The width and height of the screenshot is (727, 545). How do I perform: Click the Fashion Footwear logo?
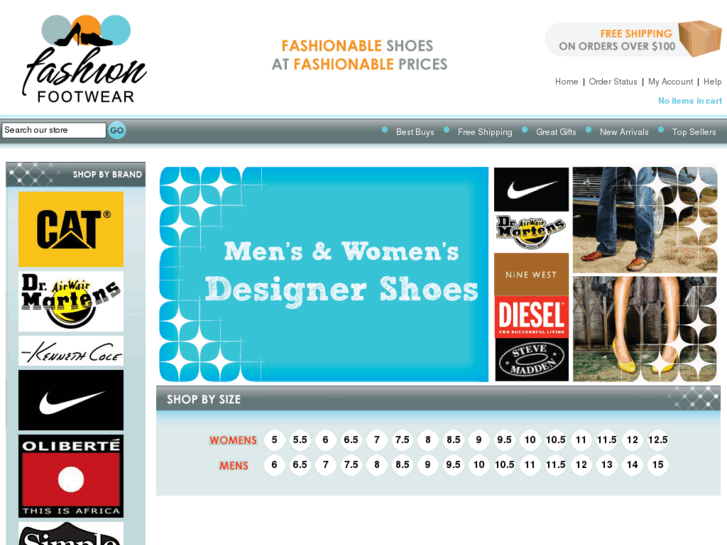pyautogui.click(x=84, y=59)
